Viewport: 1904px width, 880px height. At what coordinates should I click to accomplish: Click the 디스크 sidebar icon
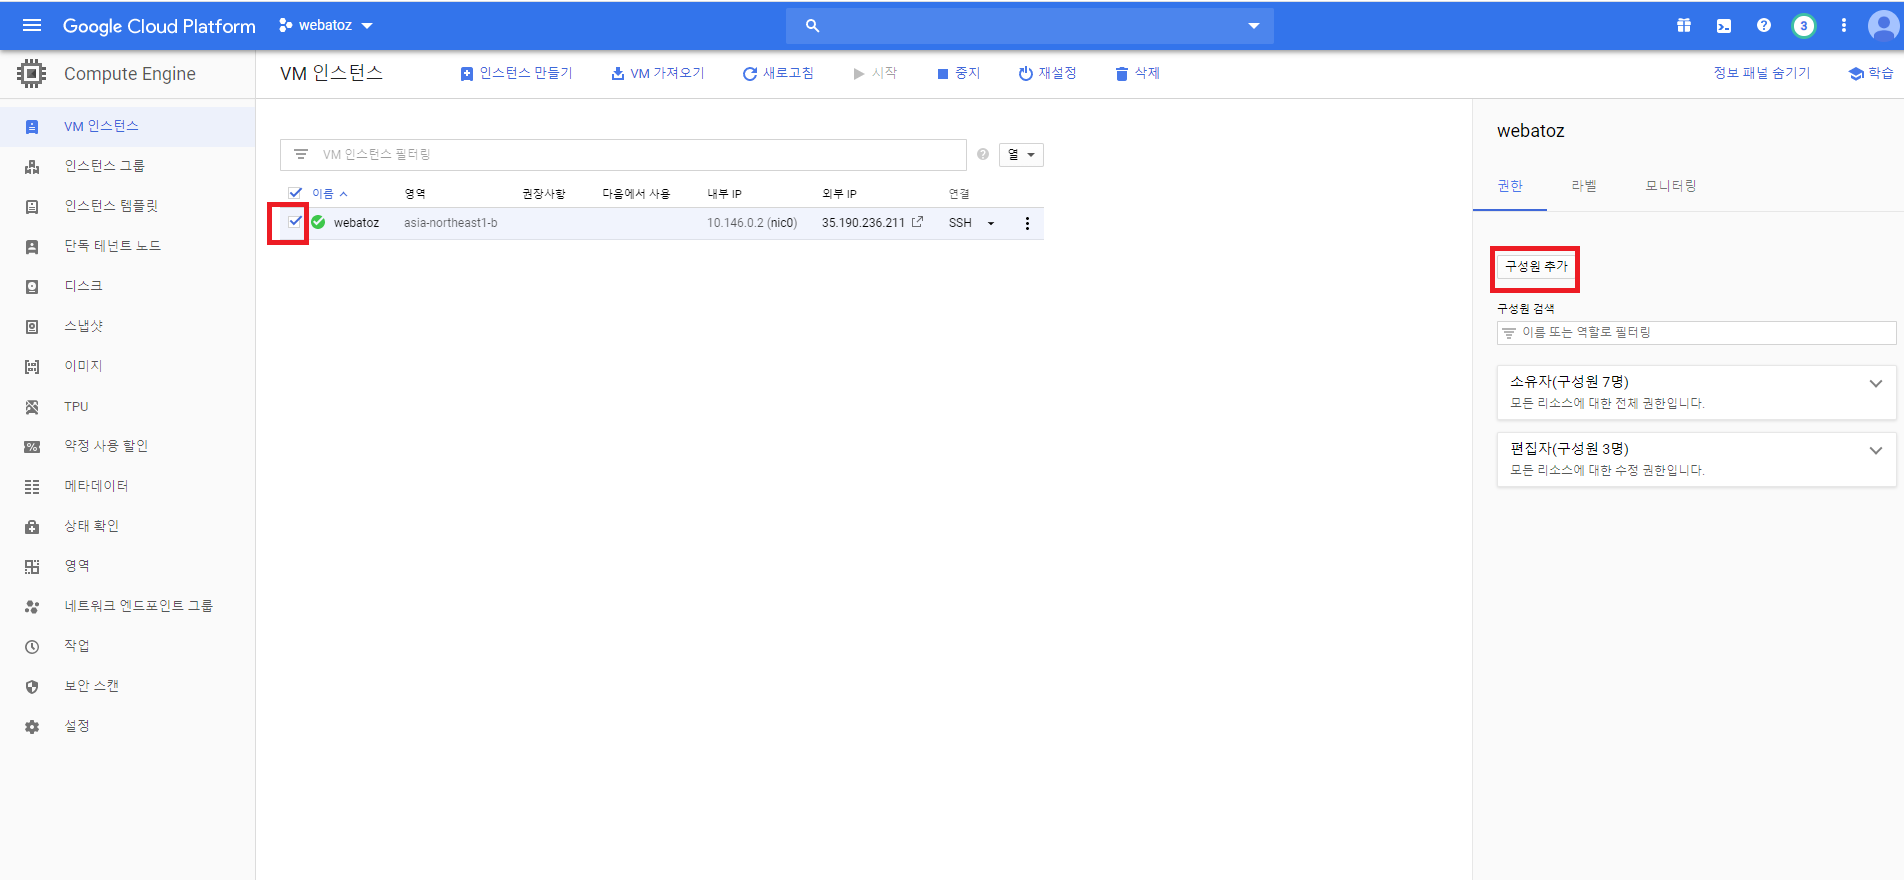pos(32,287)
